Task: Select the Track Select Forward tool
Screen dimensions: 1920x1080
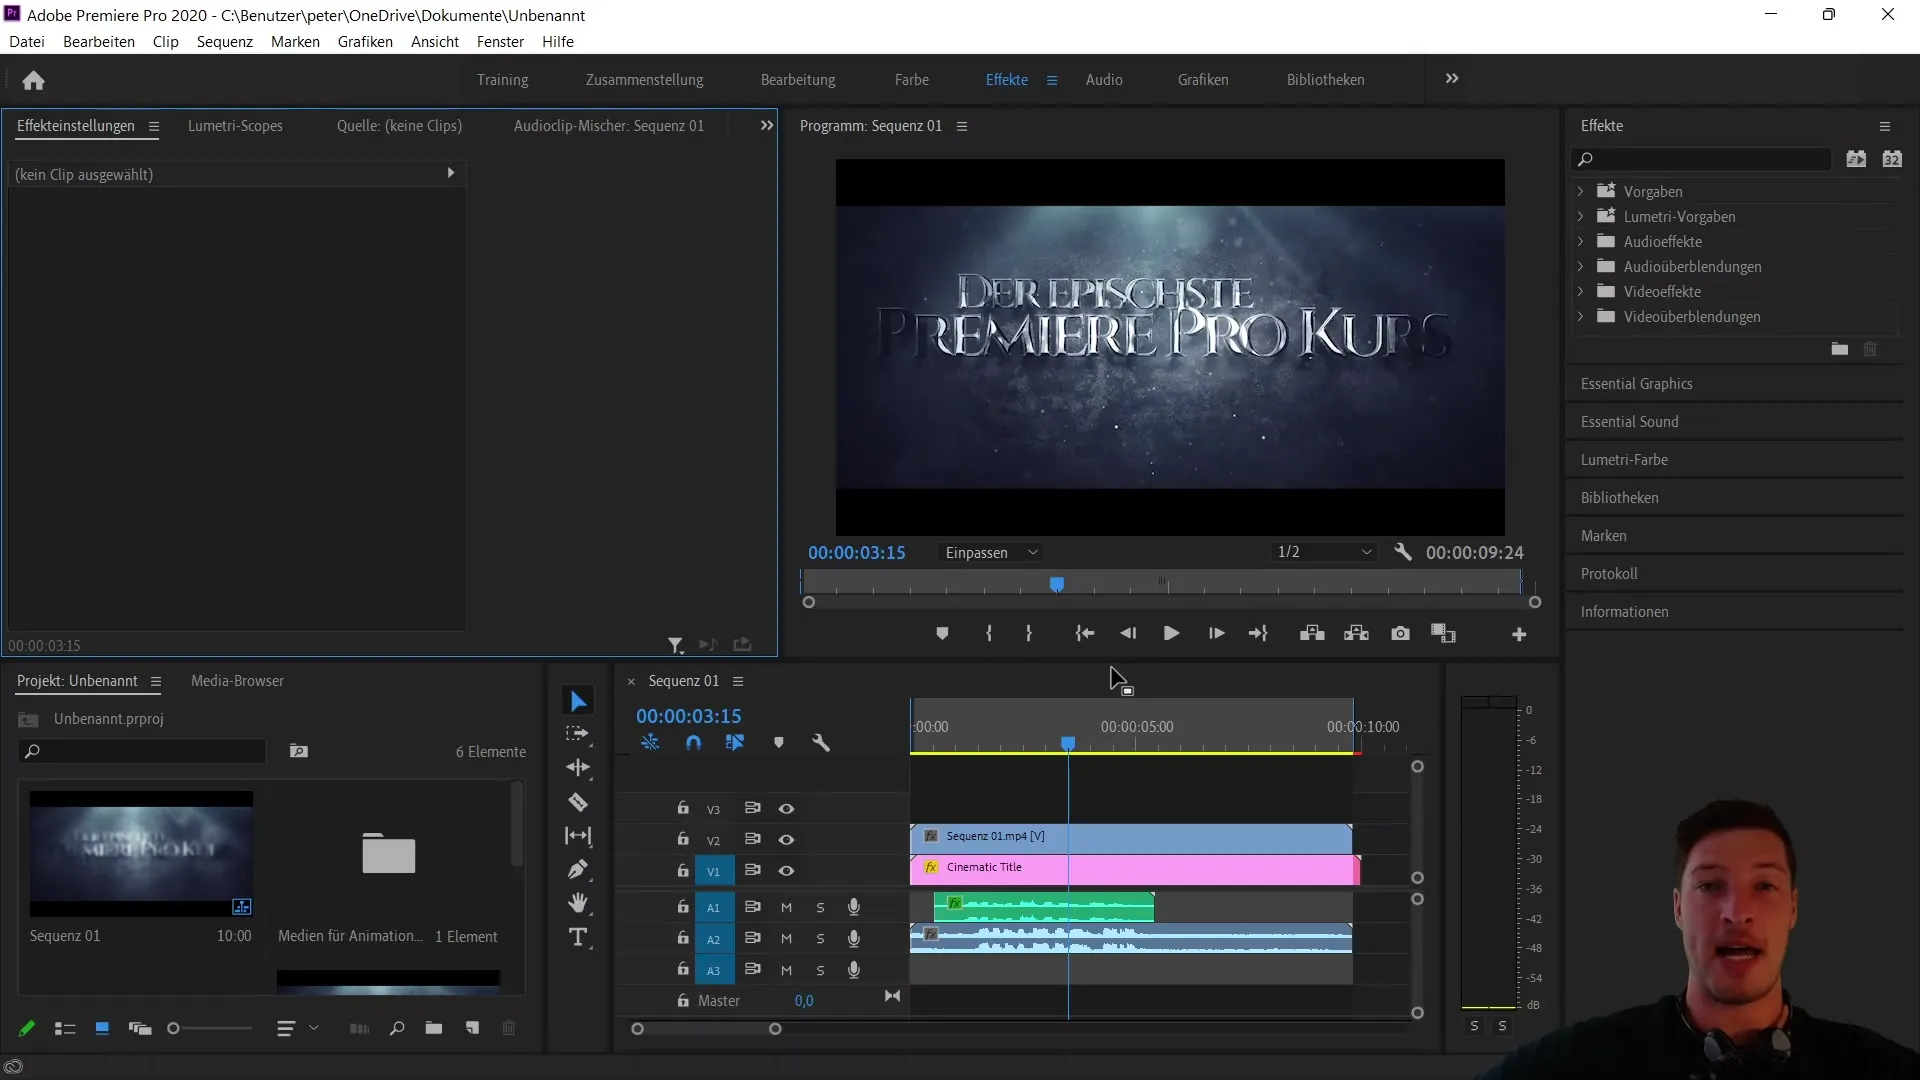Action: [580, 733]
